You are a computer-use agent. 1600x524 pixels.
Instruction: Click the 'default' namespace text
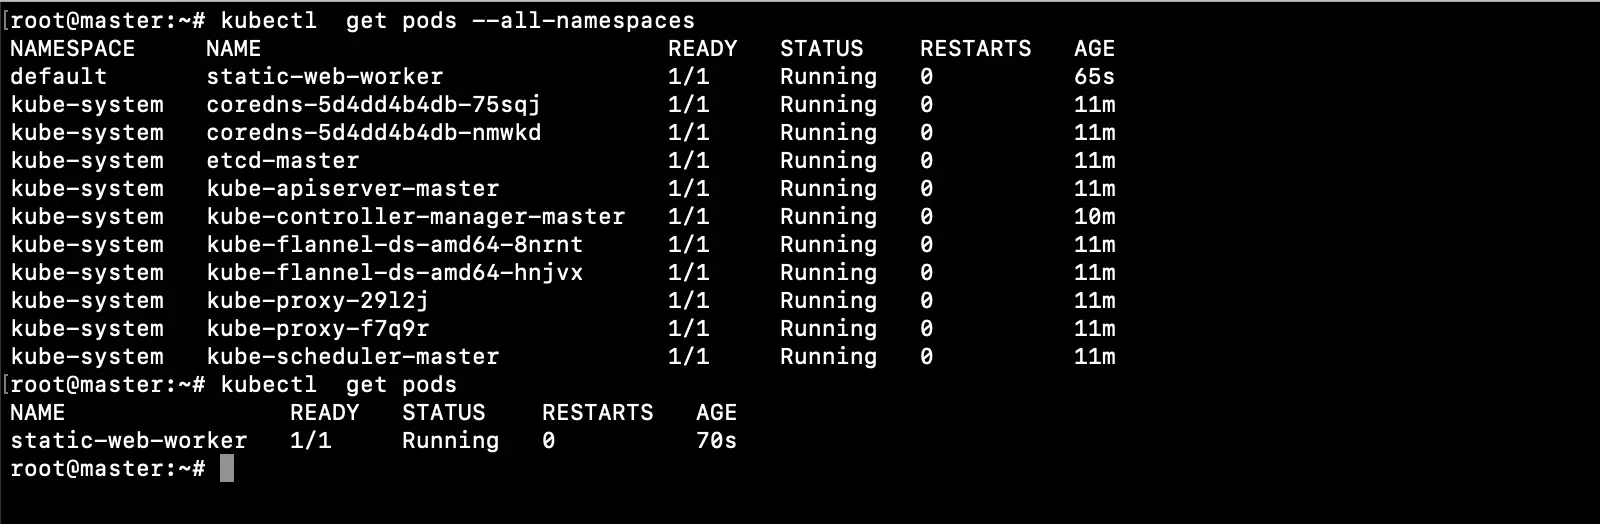point(58,77)
